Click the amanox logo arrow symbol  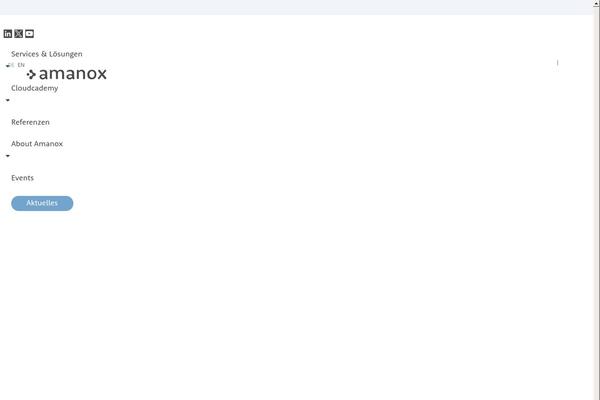[31, 74]
